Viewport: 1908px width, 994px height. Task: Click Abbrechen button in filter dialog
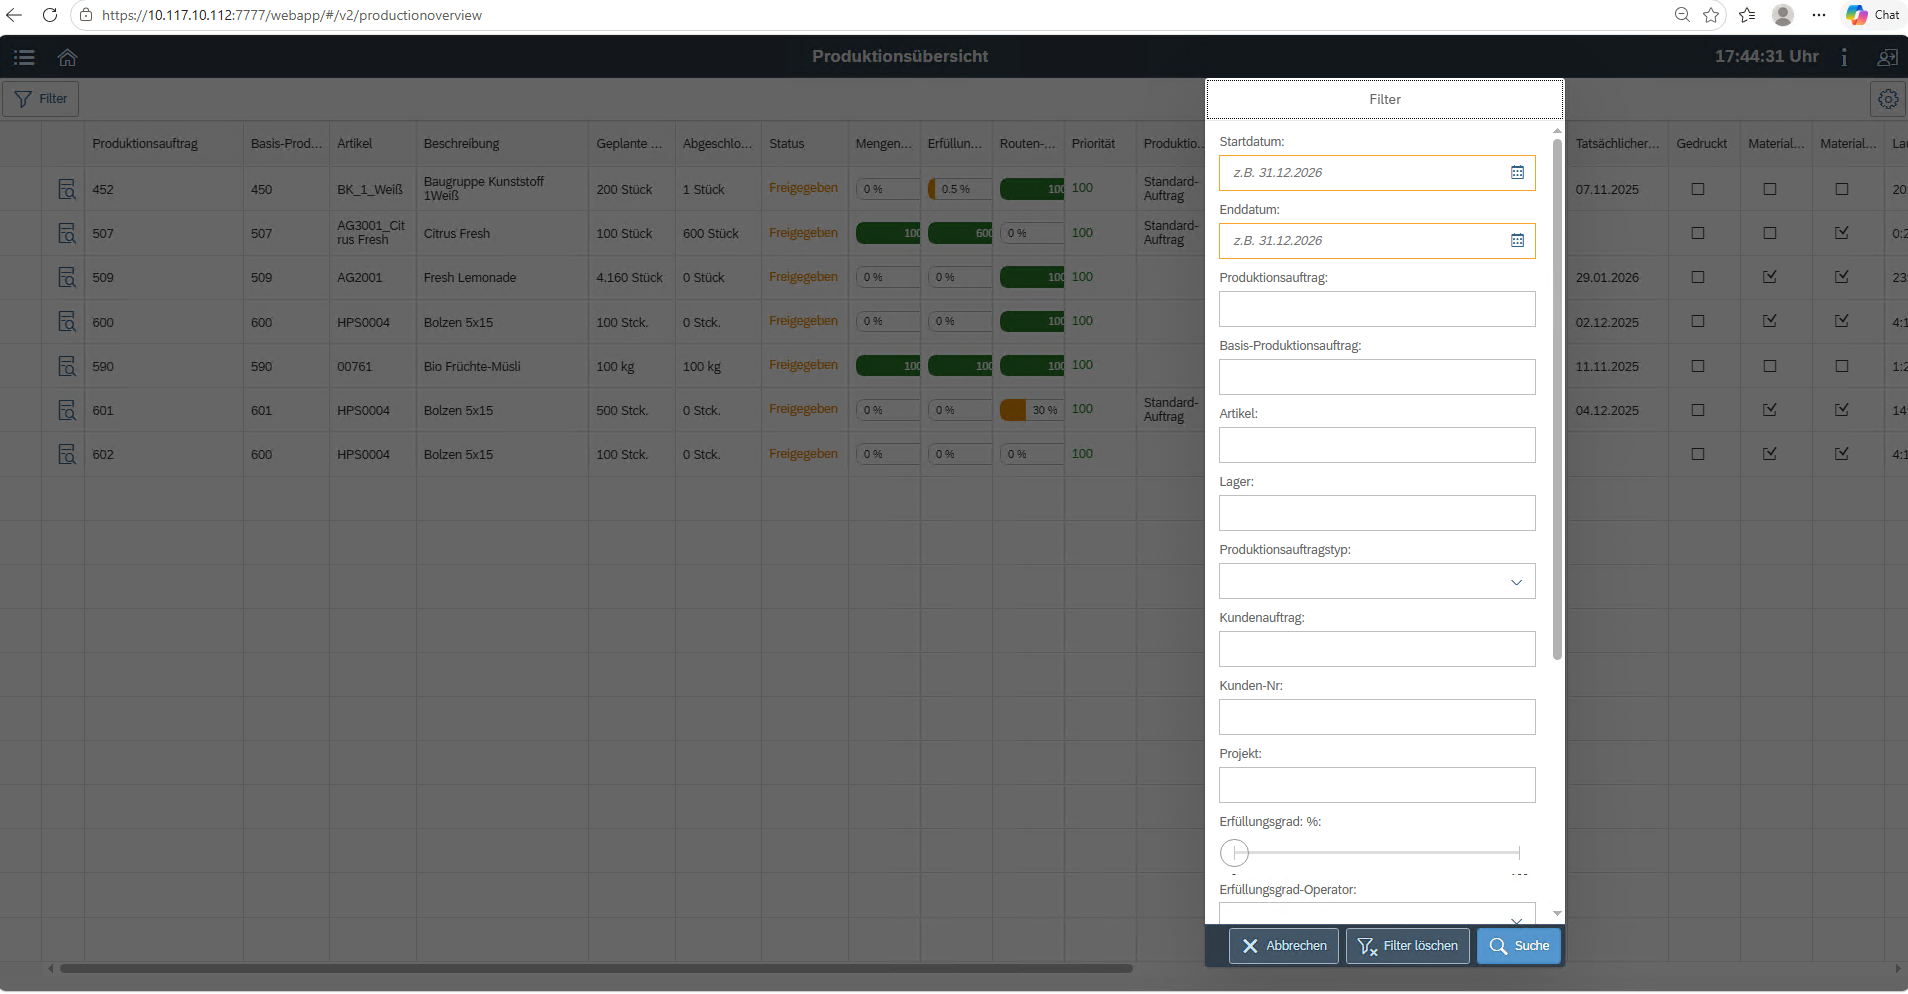click(1284, 946)
